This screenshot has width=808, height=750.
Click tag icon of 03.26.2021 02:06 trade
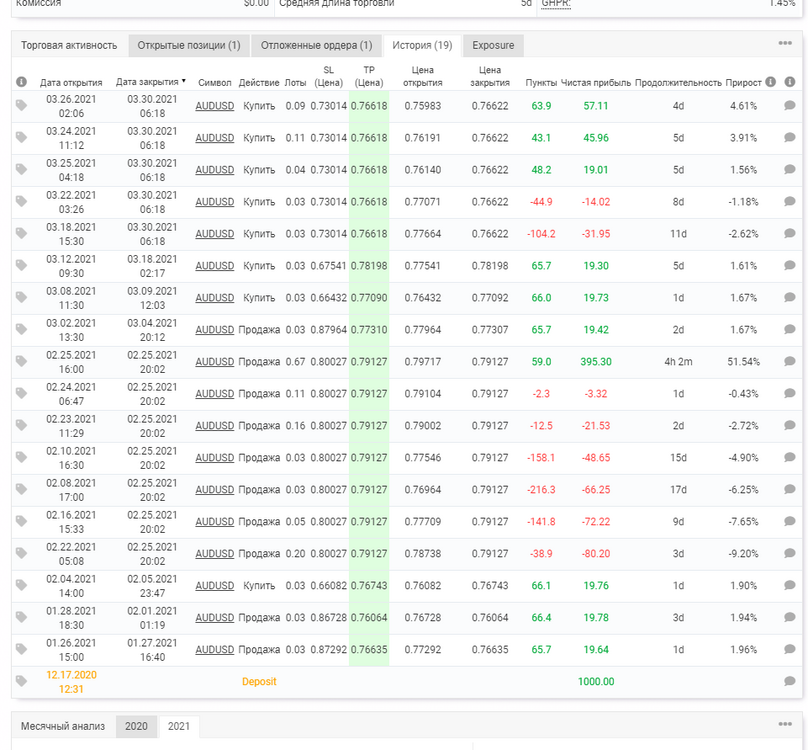tap(21, 106)
